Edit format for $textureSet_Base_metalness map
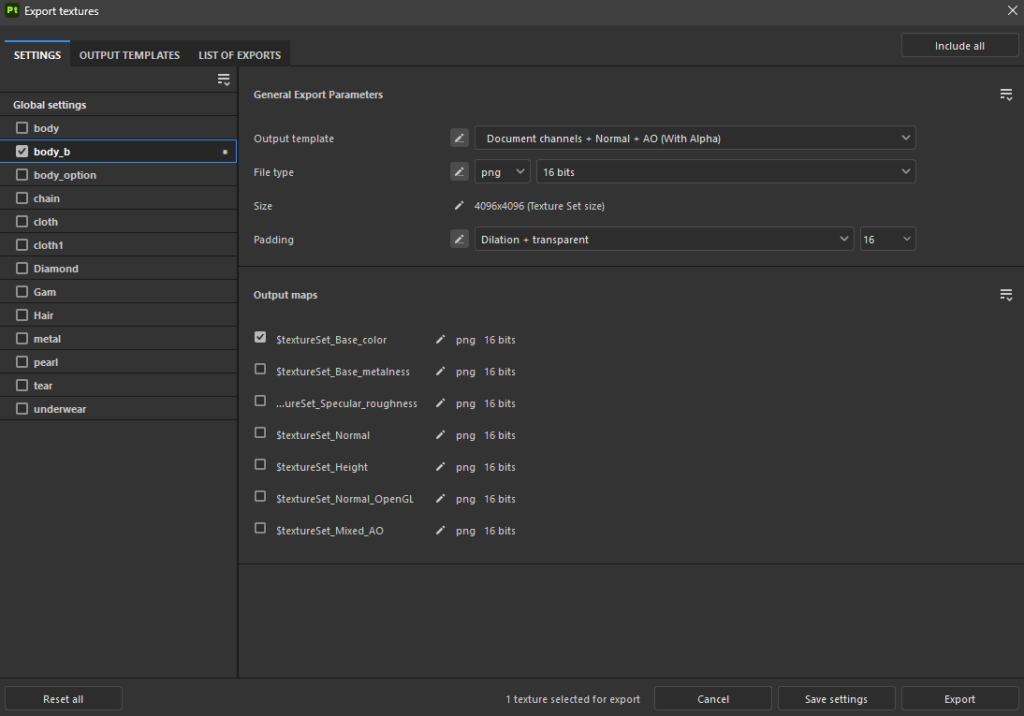Viewport: 1024px width, 716px height. click(440, 371)
